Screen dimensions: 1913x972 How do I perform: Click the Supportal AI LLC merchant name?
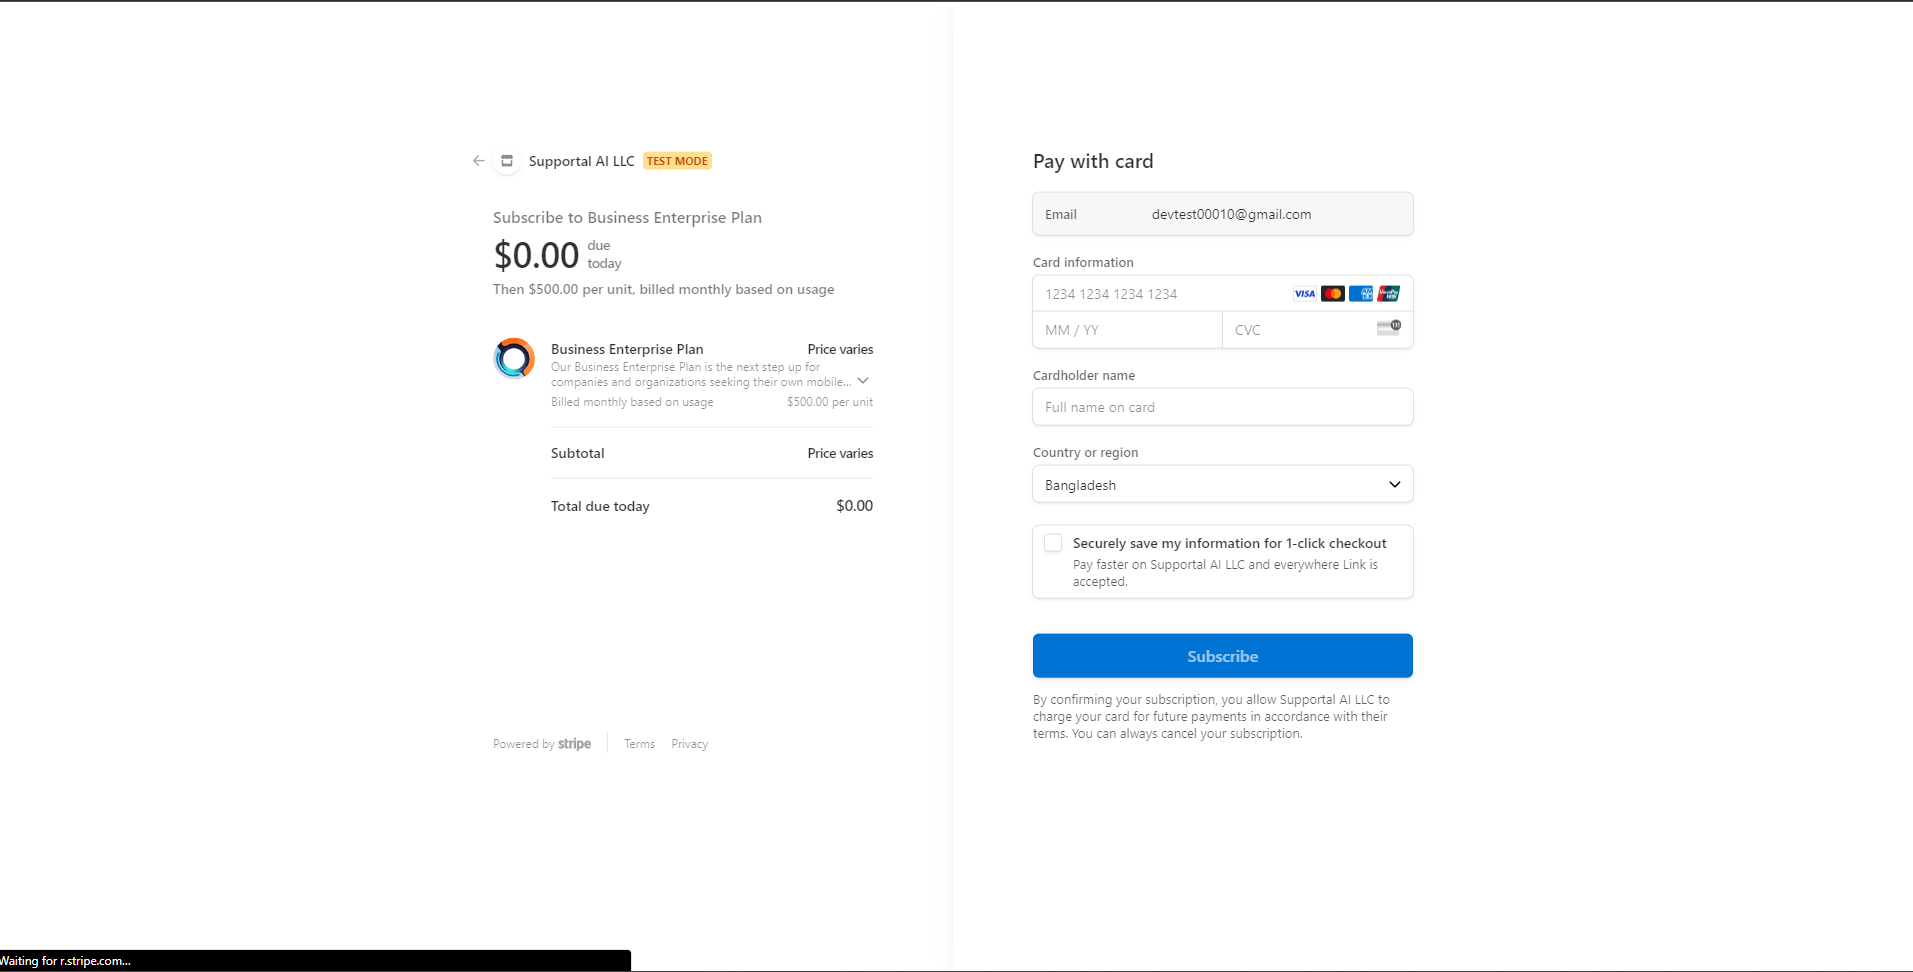(581, 161)
